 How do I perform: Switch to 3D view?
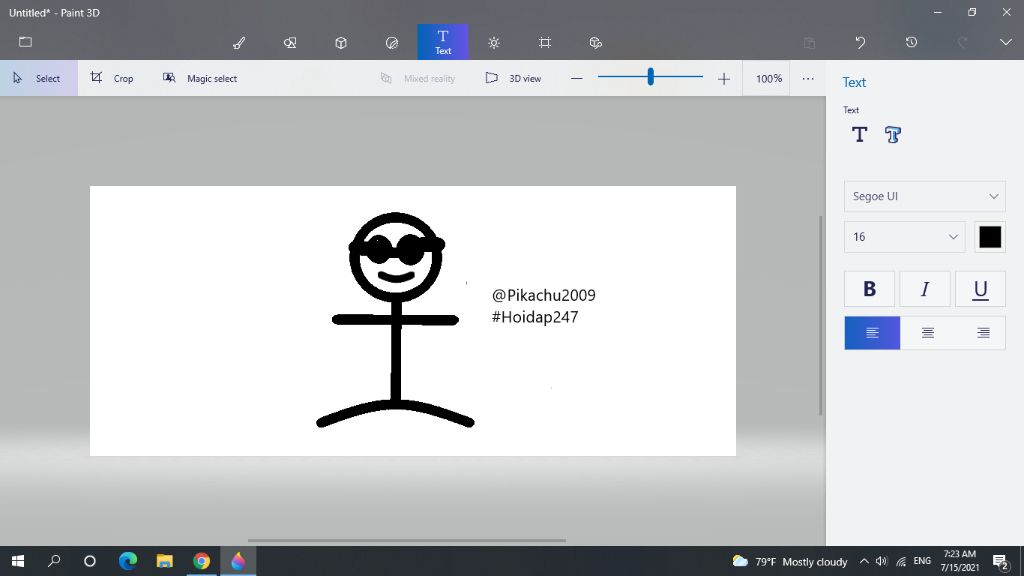point(513,77)
